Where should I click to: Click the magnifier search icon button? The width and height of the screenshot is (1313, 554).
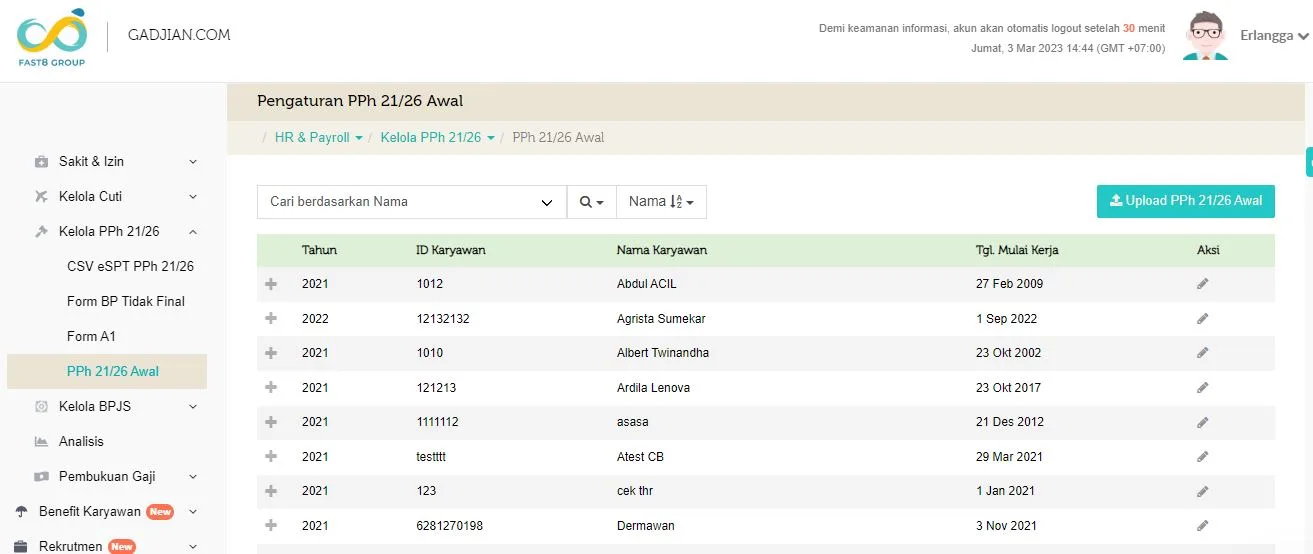[x=591, y=202]
